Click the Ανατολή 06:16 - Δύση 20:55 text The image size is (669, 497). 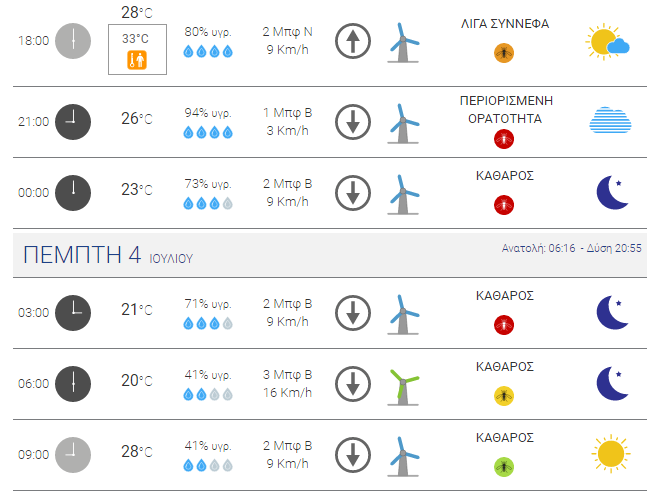571,248
